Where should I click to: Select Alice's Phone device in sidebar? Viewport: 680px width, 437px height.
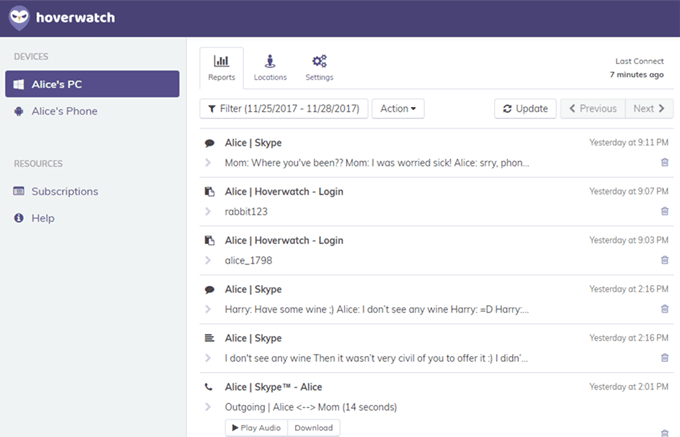click(x=64, y=111)
